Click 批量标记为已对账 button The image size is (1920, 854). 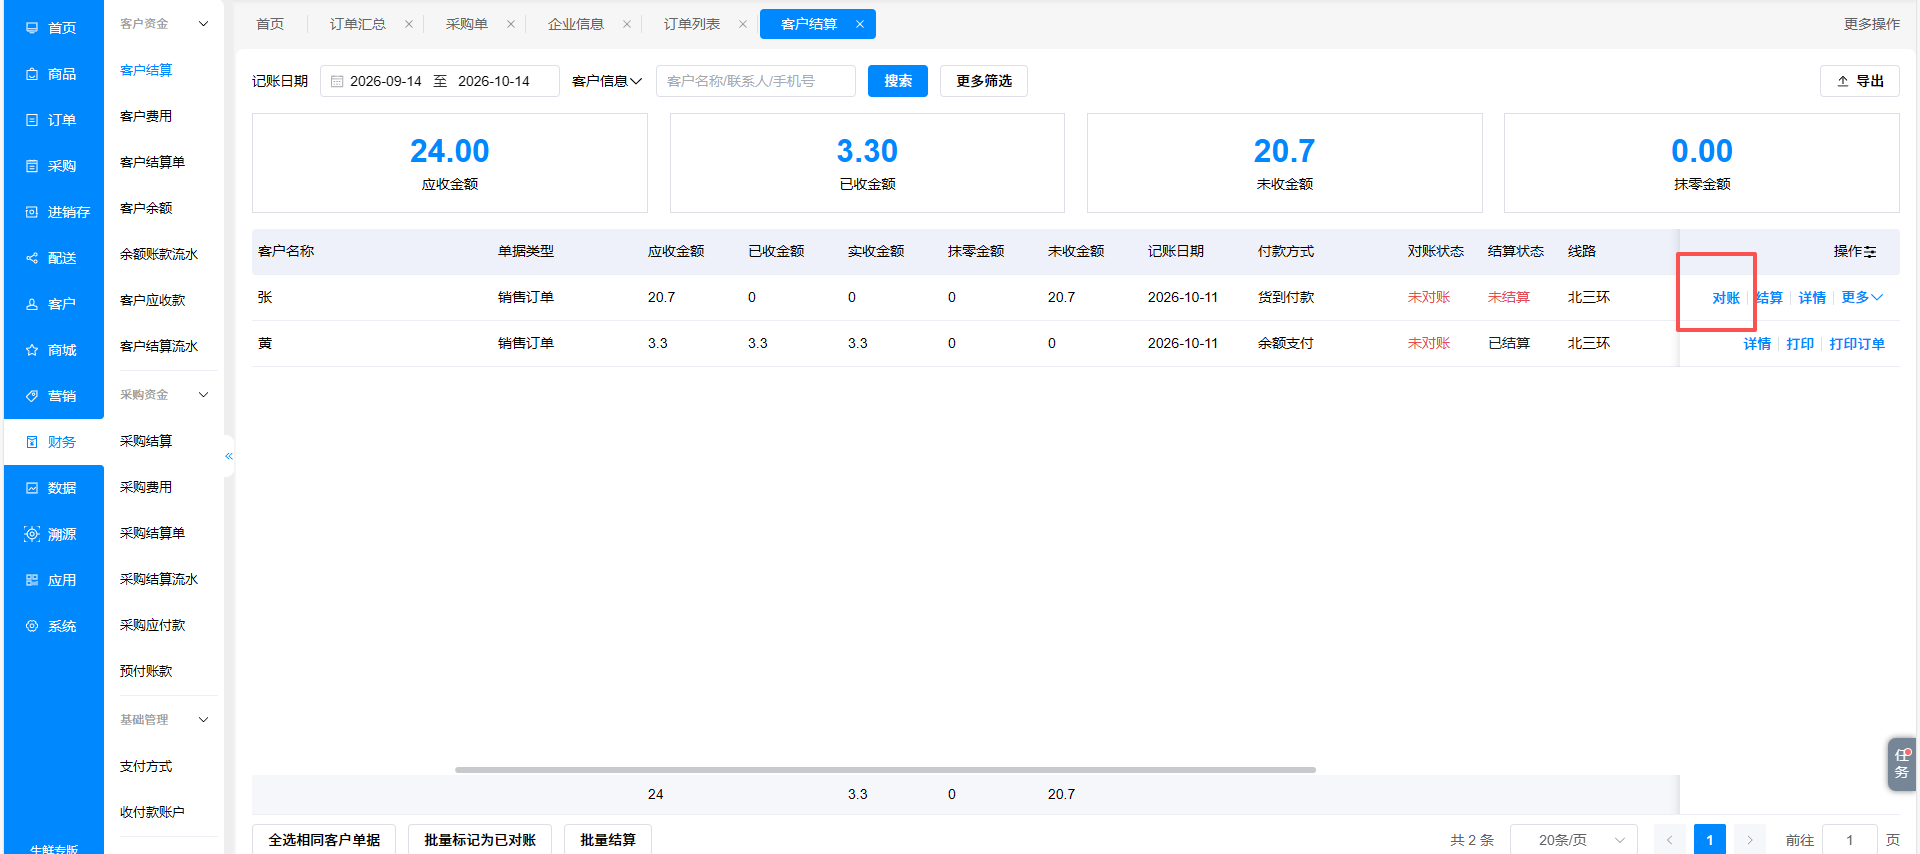pyautogui.click(x=480, y=840)
